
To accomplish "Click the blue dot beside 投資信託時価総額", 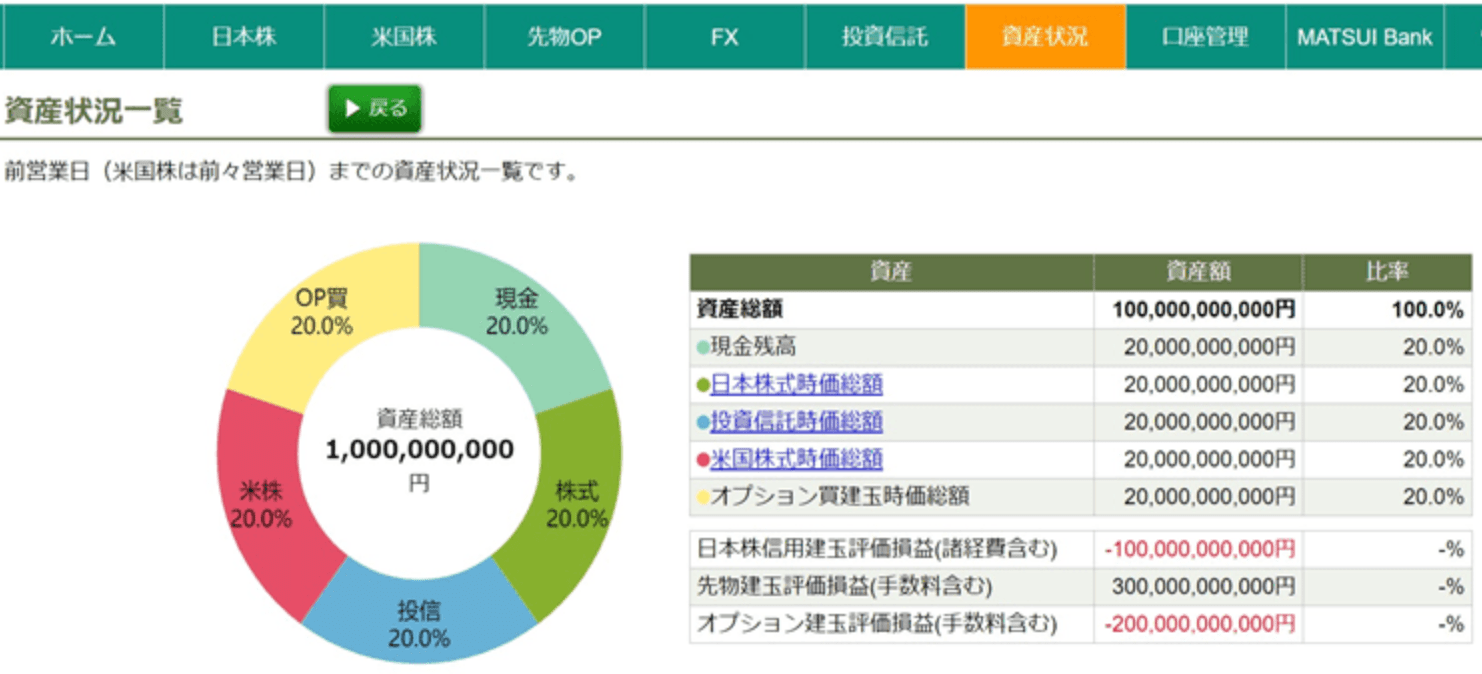I will coord(700,422).
